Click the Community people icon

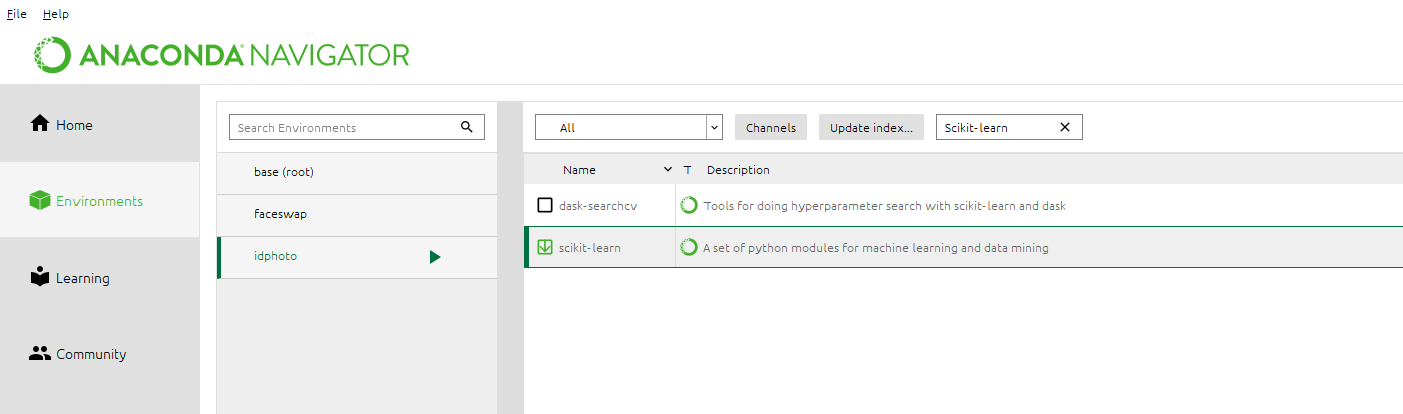point(40,353)
